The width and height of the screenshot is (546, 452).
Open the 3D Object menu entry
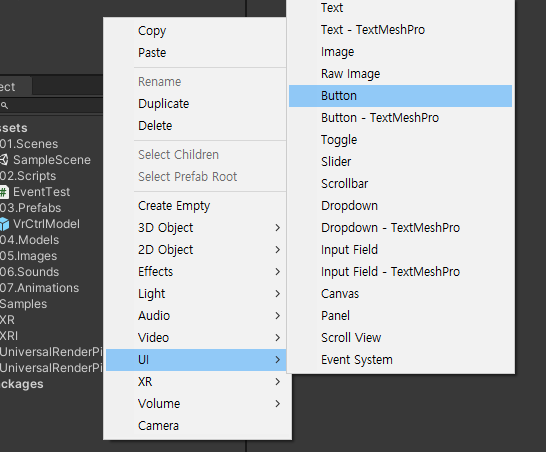pyautogui.click(x=196, y=228)
